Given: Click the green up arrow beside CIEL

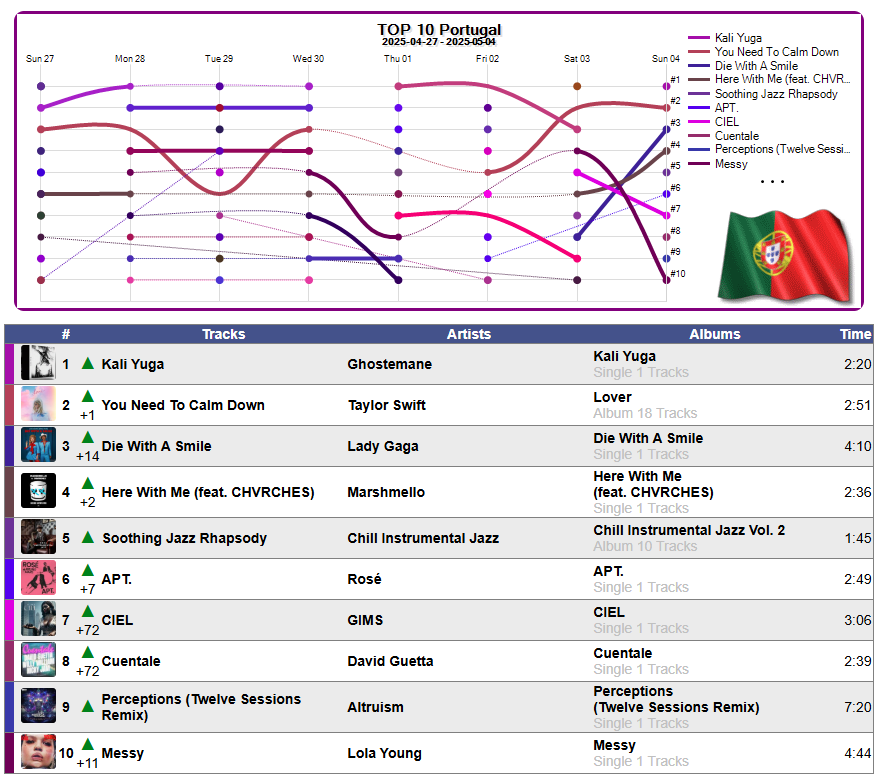Looking at the screenshot, I should (x=87, y=612).
